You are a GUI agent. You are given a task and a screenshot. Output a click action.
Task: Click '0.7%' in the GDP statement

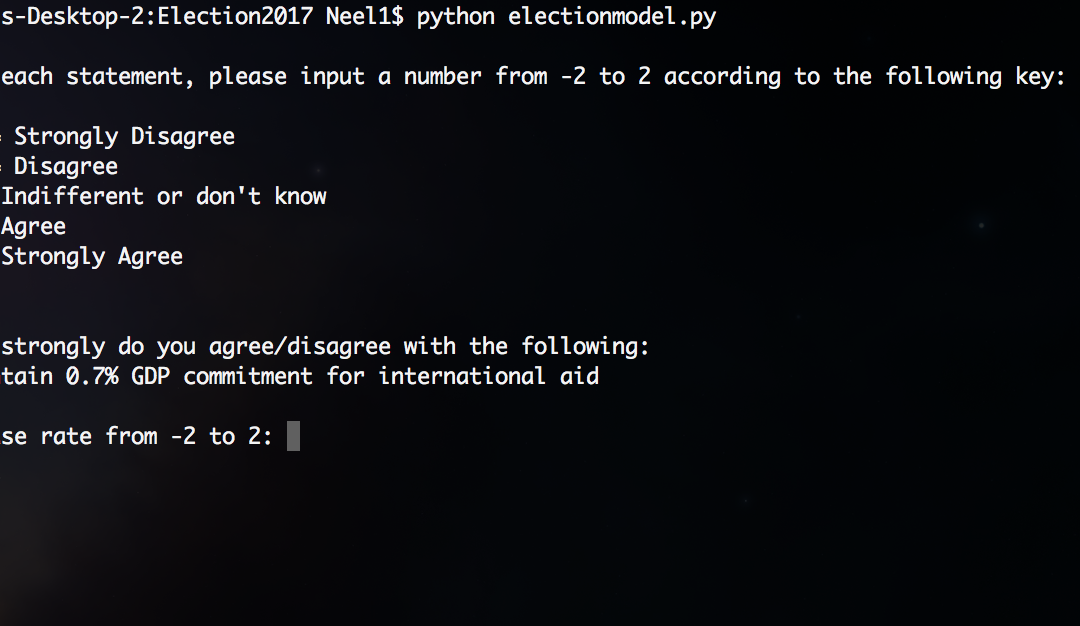92,377
